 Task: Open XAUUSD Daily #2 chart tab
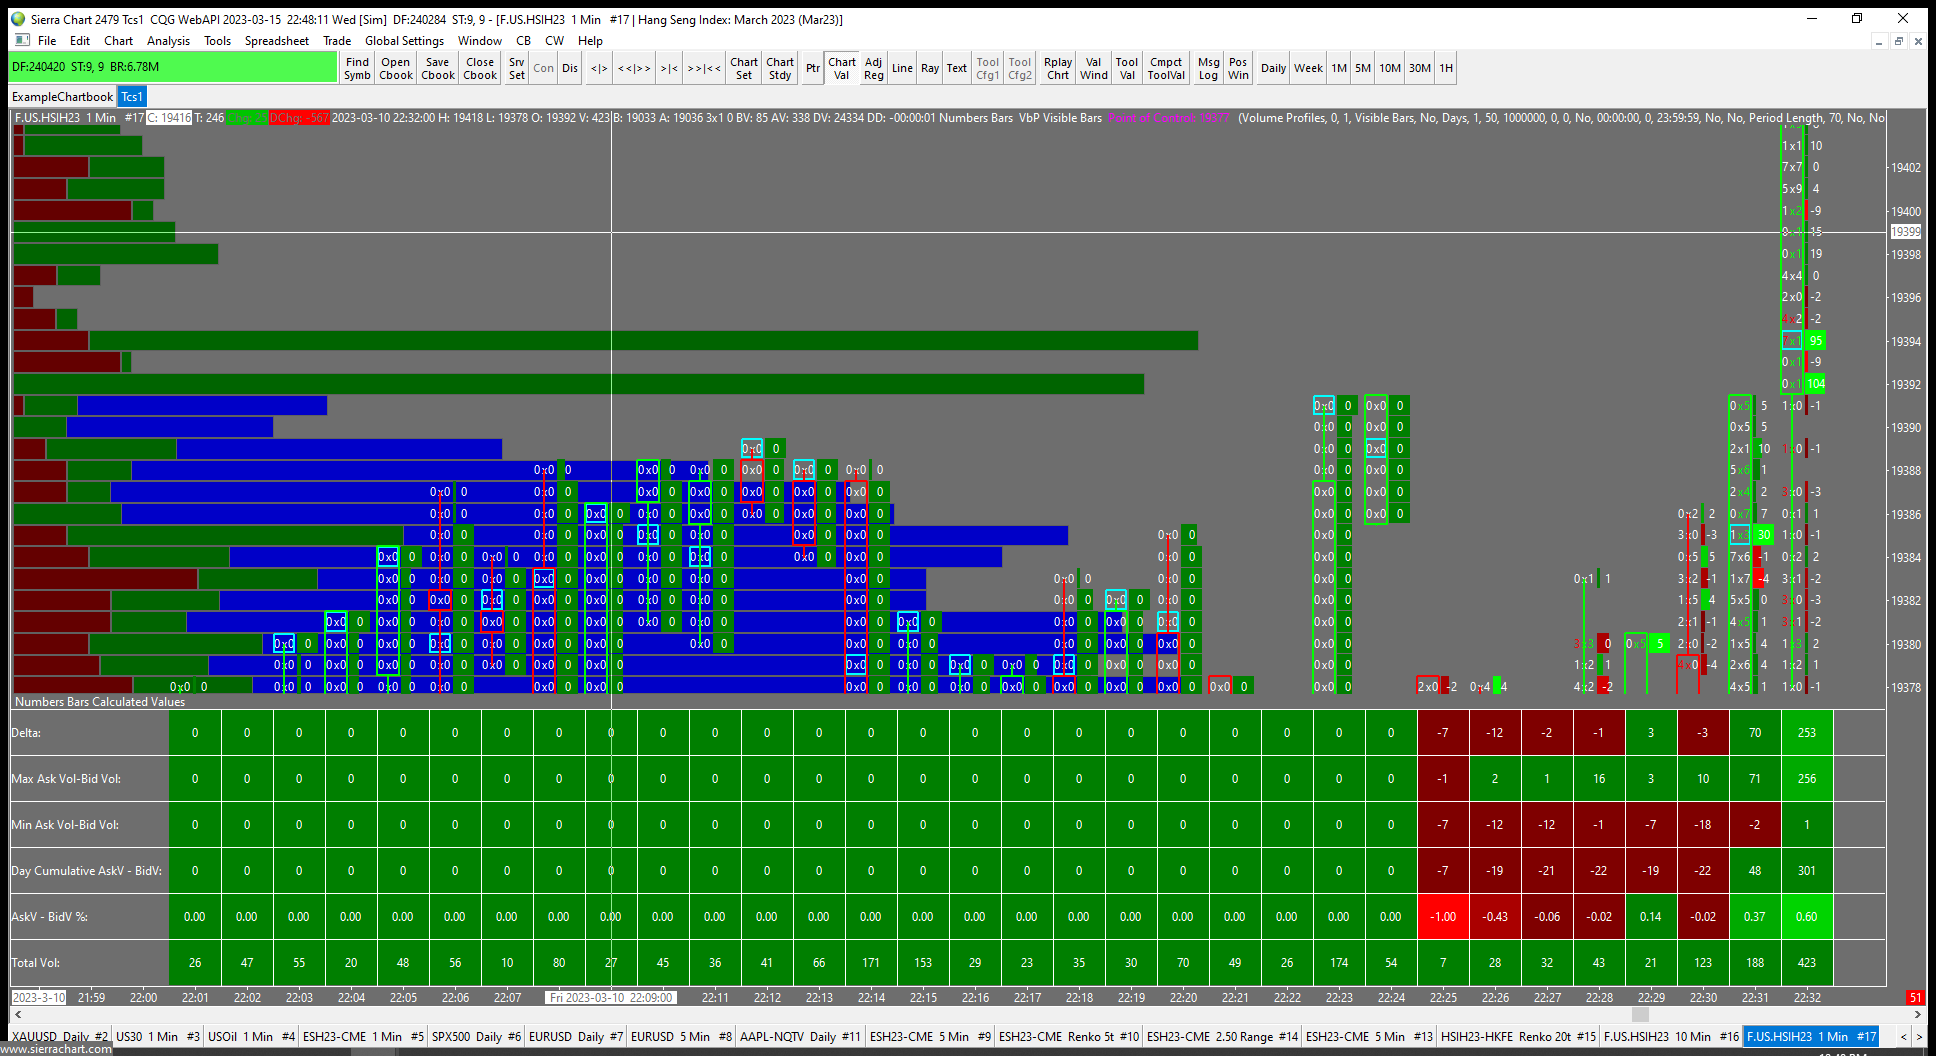60,1037
